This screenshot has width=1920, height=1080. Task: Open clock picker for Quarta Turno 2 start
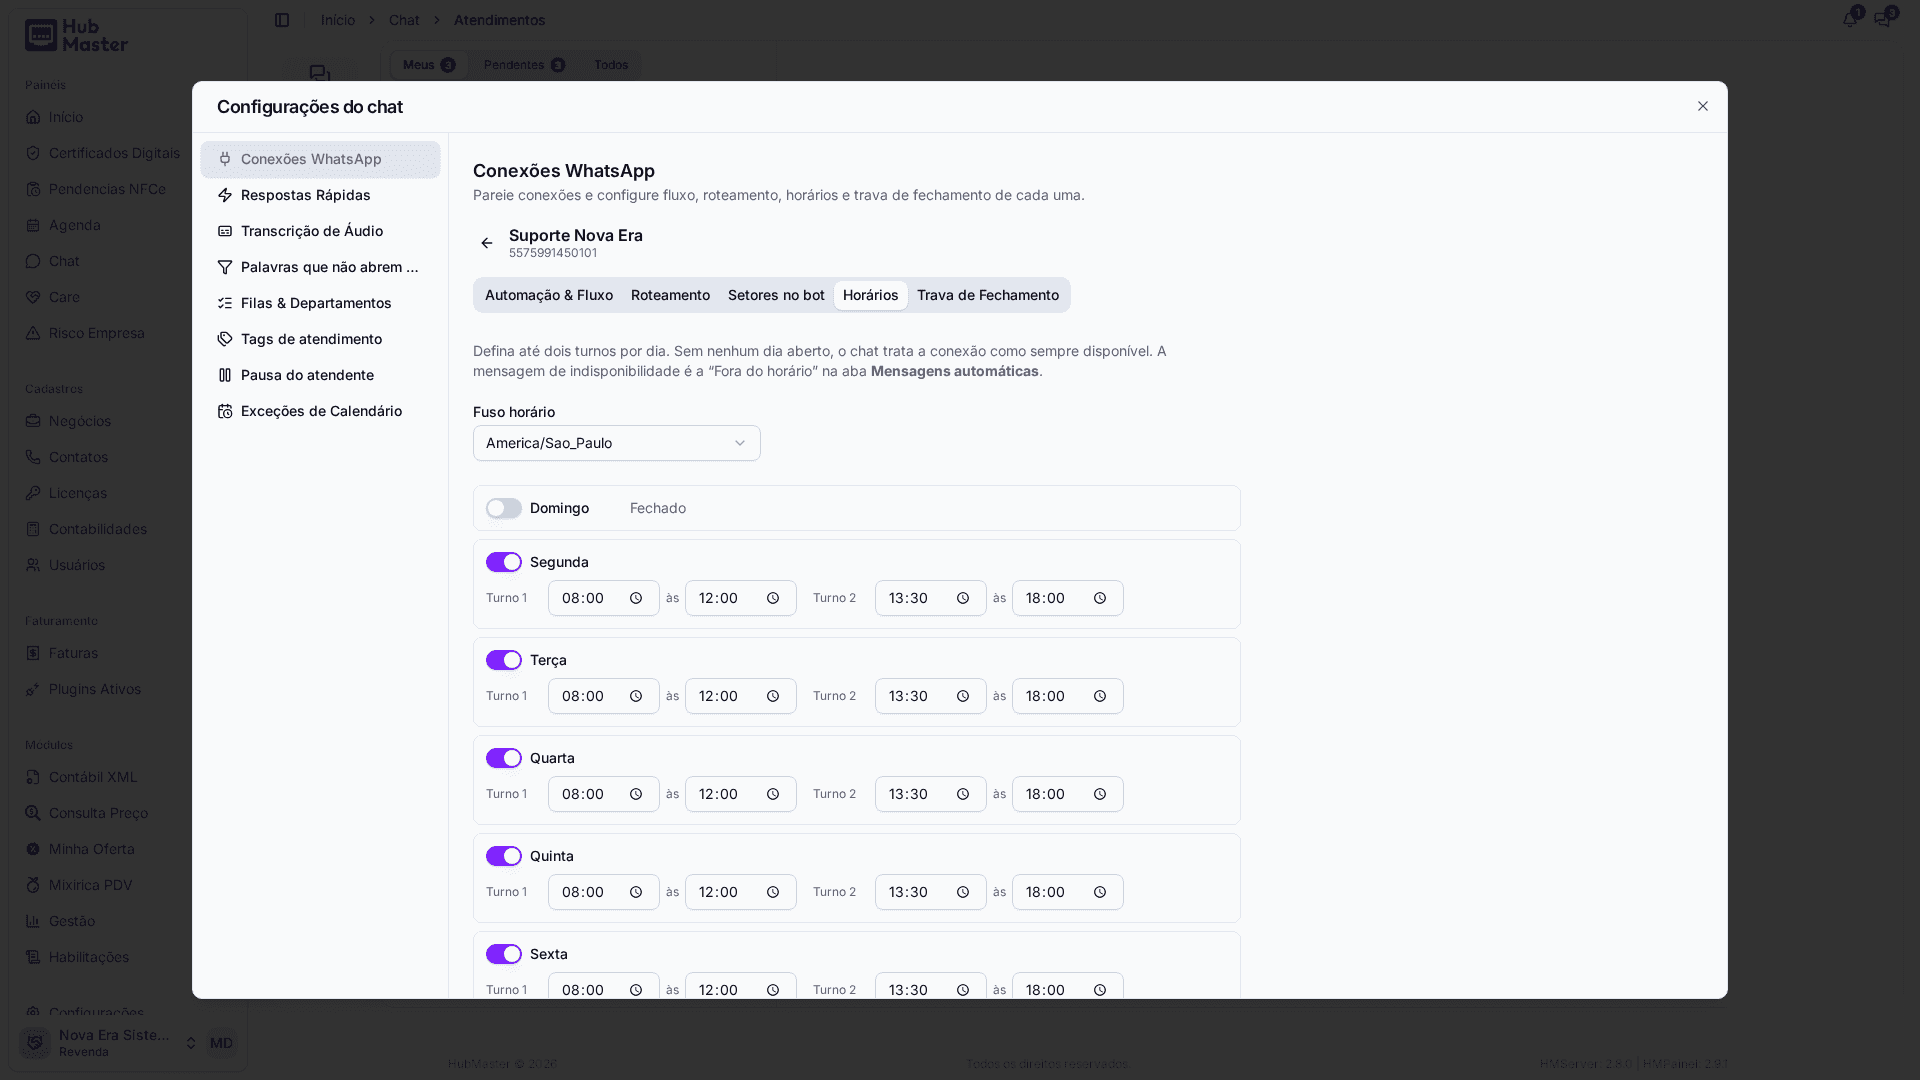pos(963,794)
